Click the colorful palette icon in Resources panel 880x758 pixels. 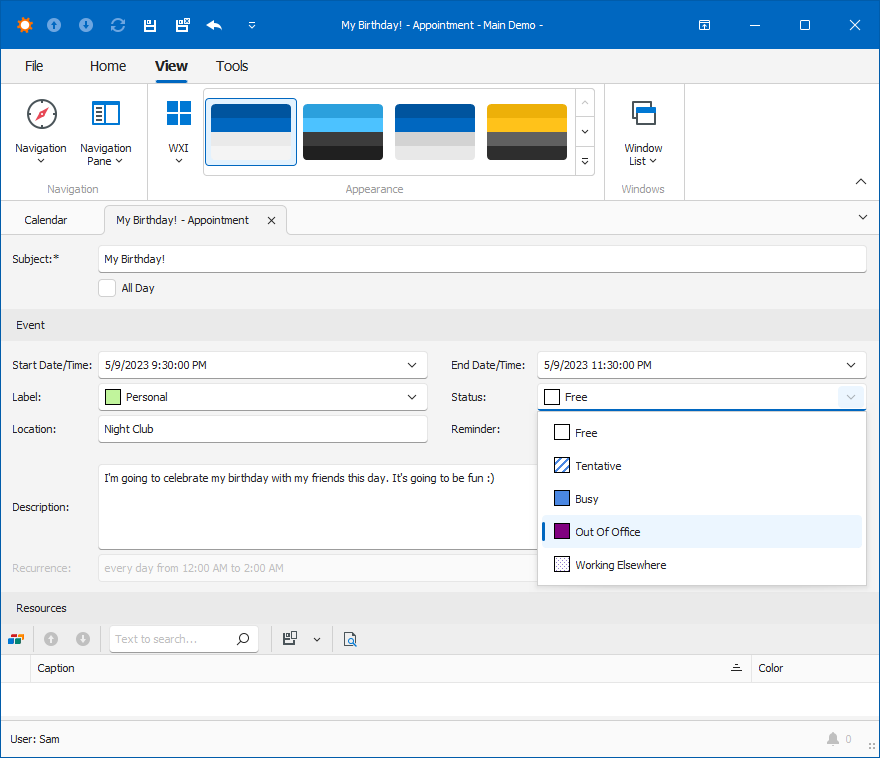[16, 638]
